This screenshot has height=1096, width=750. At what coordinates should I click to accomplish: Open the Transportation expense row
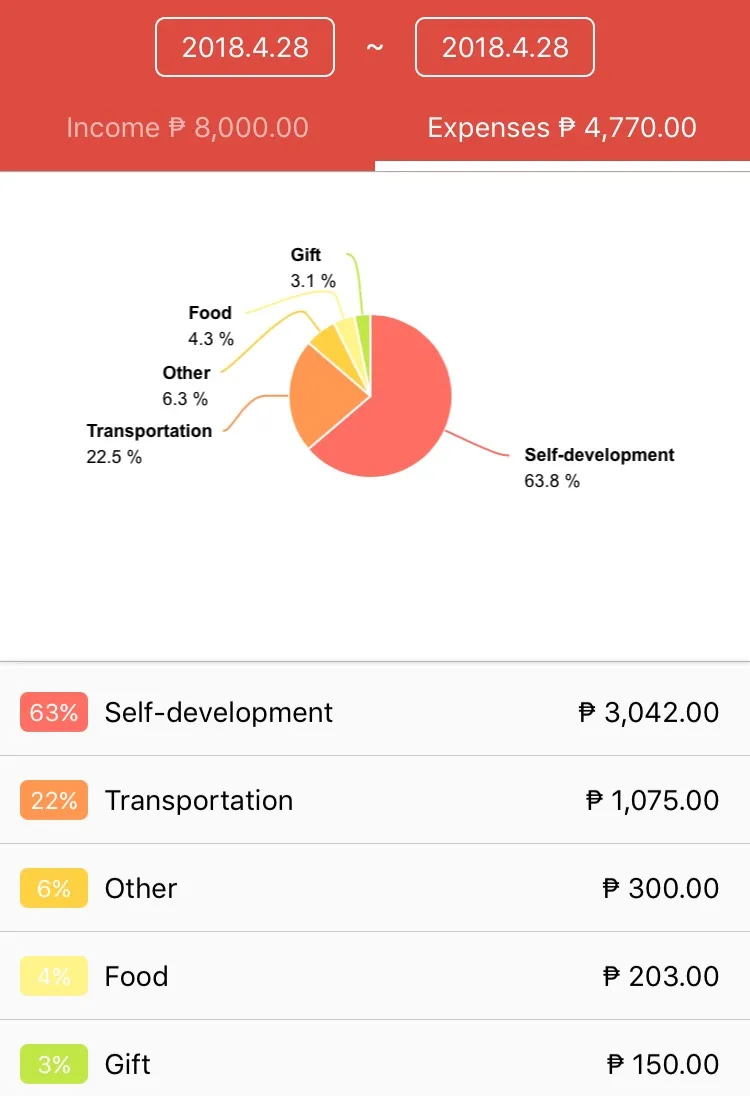[x=375, y=800]
